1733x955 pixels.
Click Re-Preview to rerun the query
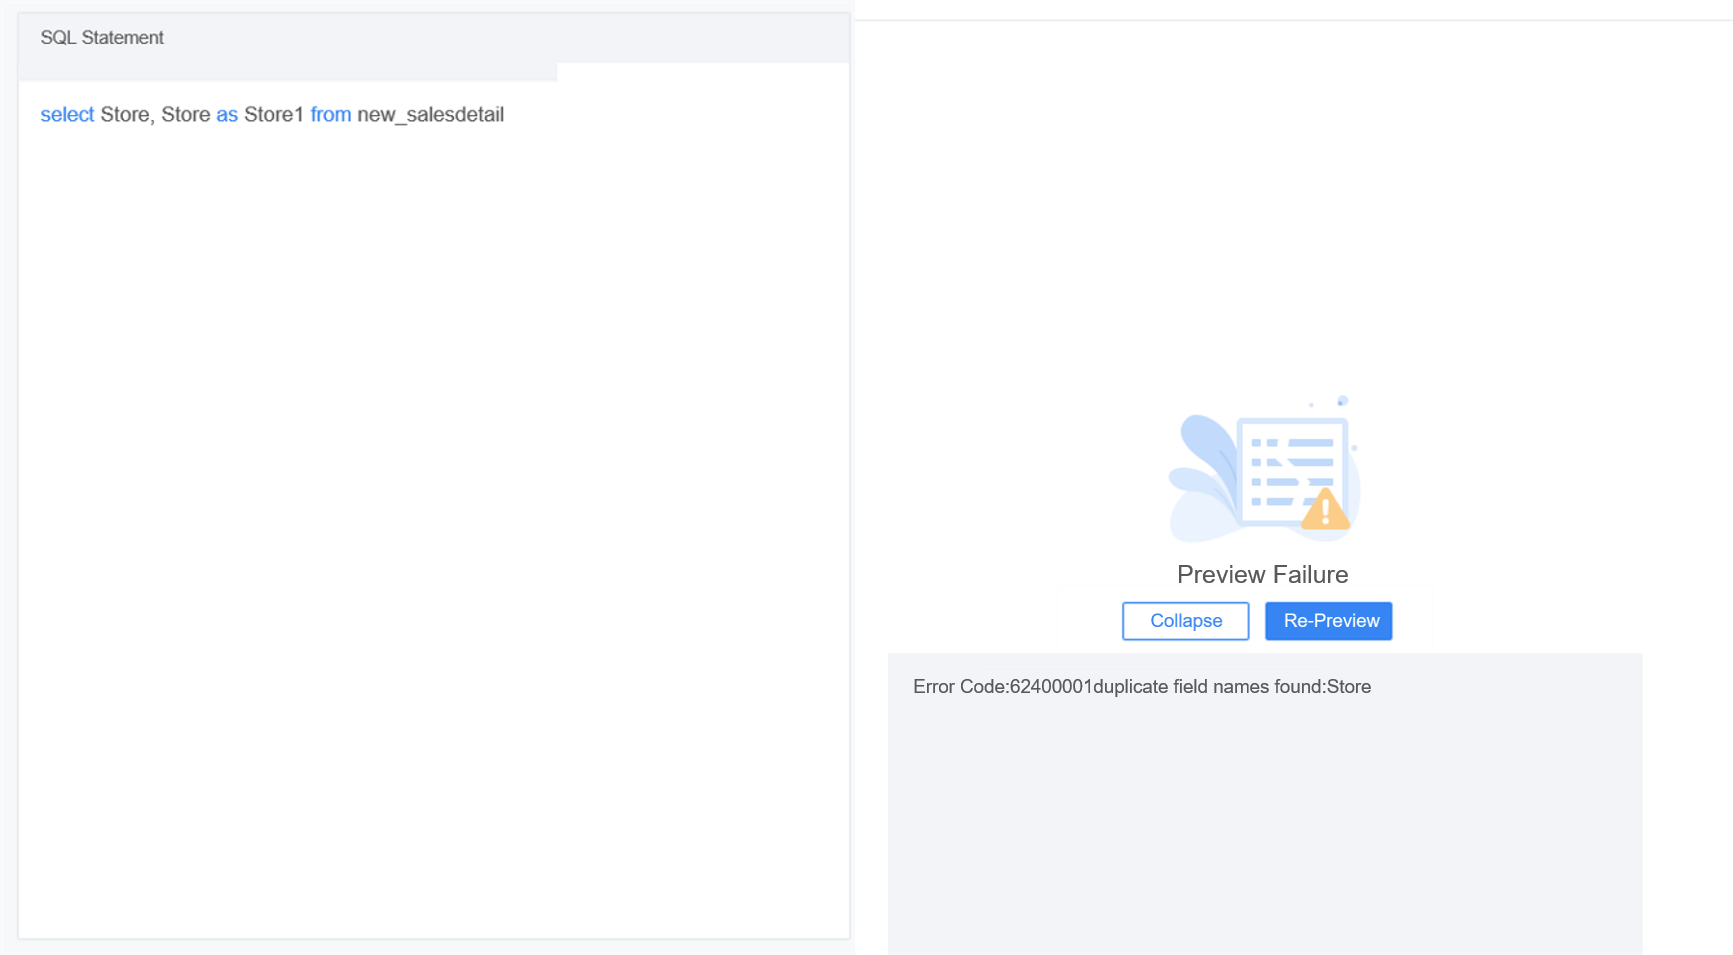[x=1328, y=621]
